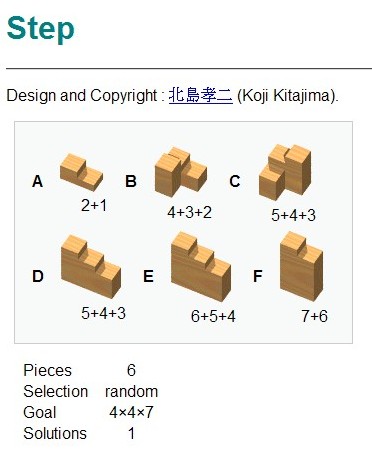Click the 6+5+4 label under piece E

tap(213, 316)
